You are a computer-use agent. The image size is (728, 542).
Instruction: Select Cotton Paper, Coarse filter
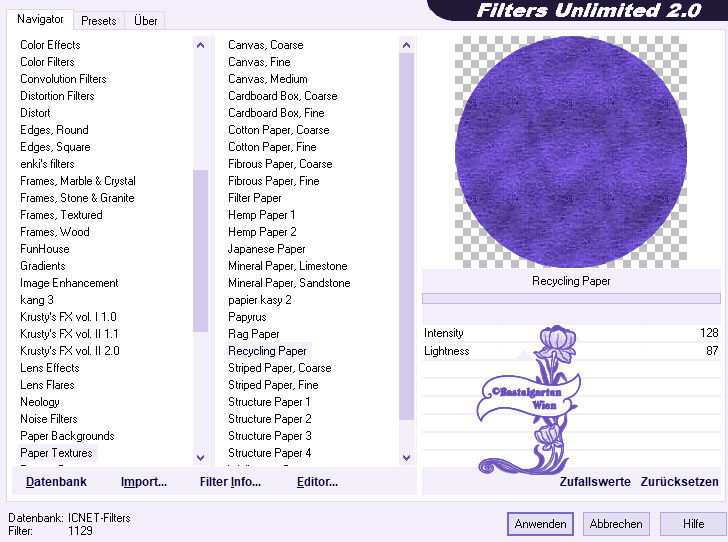click(x=279, y=130)
